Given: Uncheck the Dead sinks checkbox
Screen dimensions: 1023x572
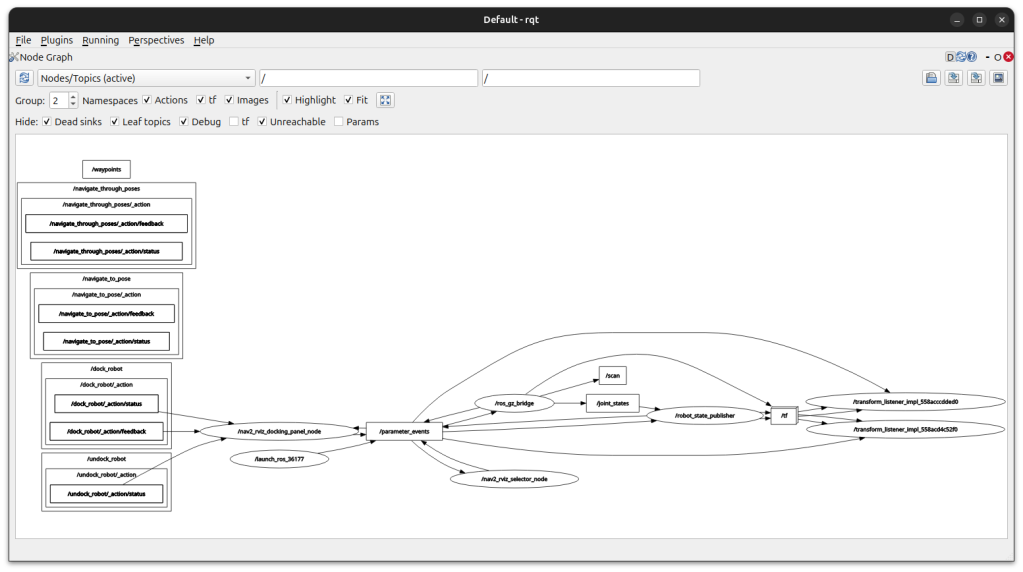Looking at the screenshot, I should click(x=47, y=122).
